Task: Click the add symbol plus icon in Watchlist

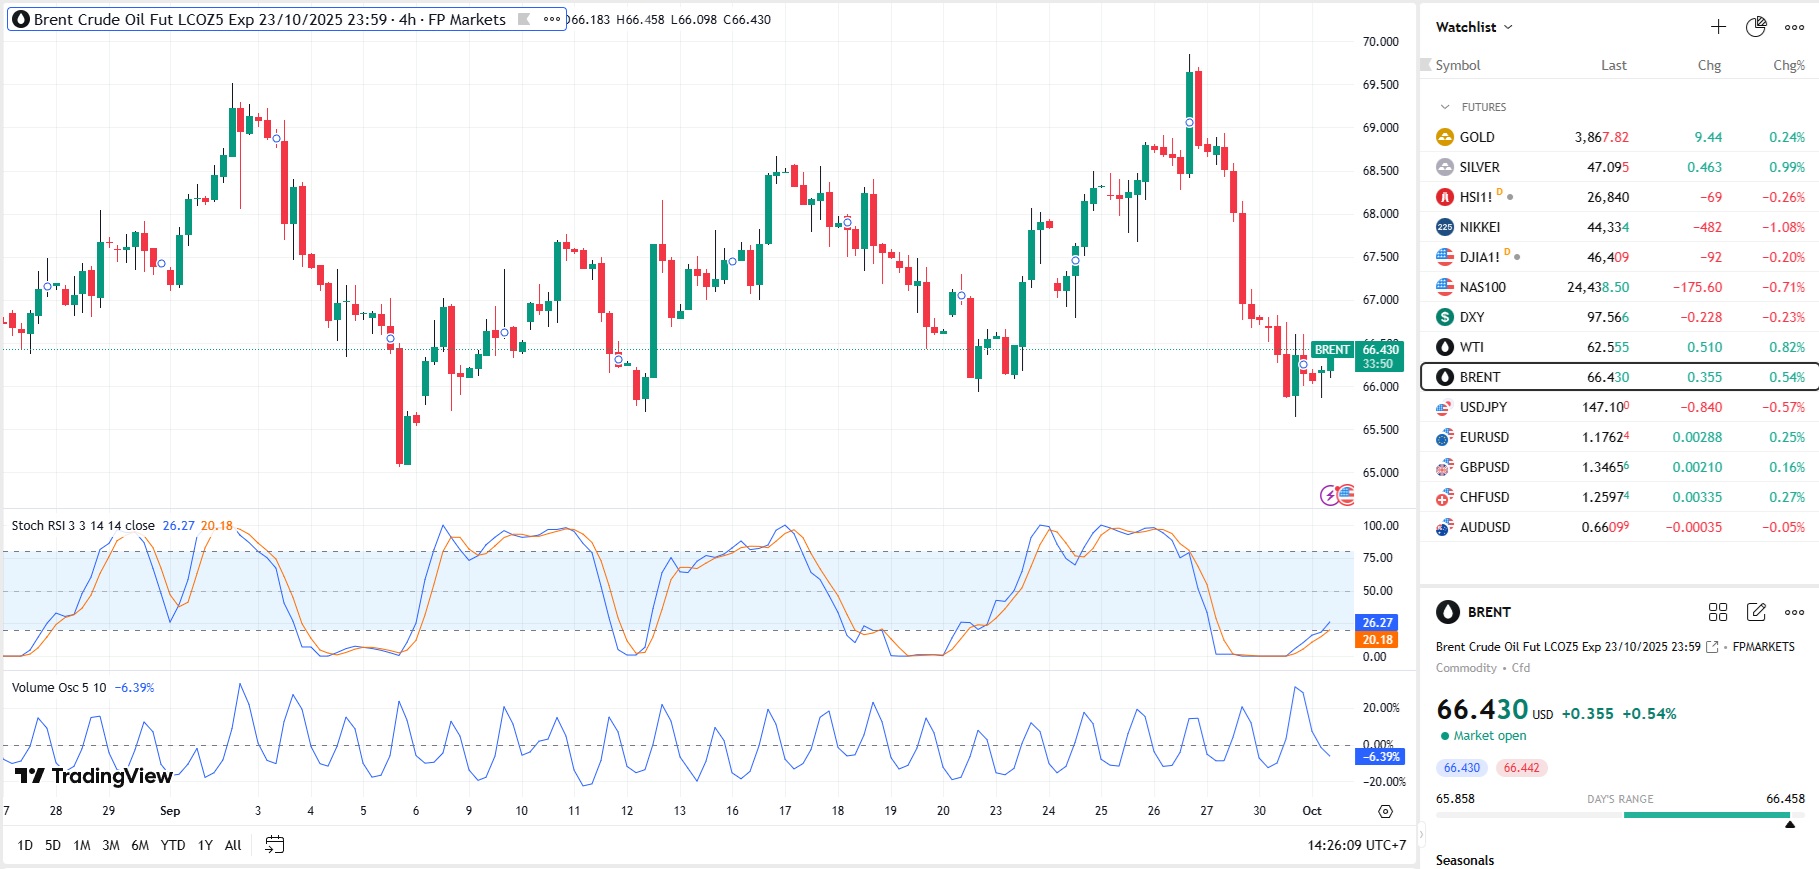Action: click(x=1718, y=27)
